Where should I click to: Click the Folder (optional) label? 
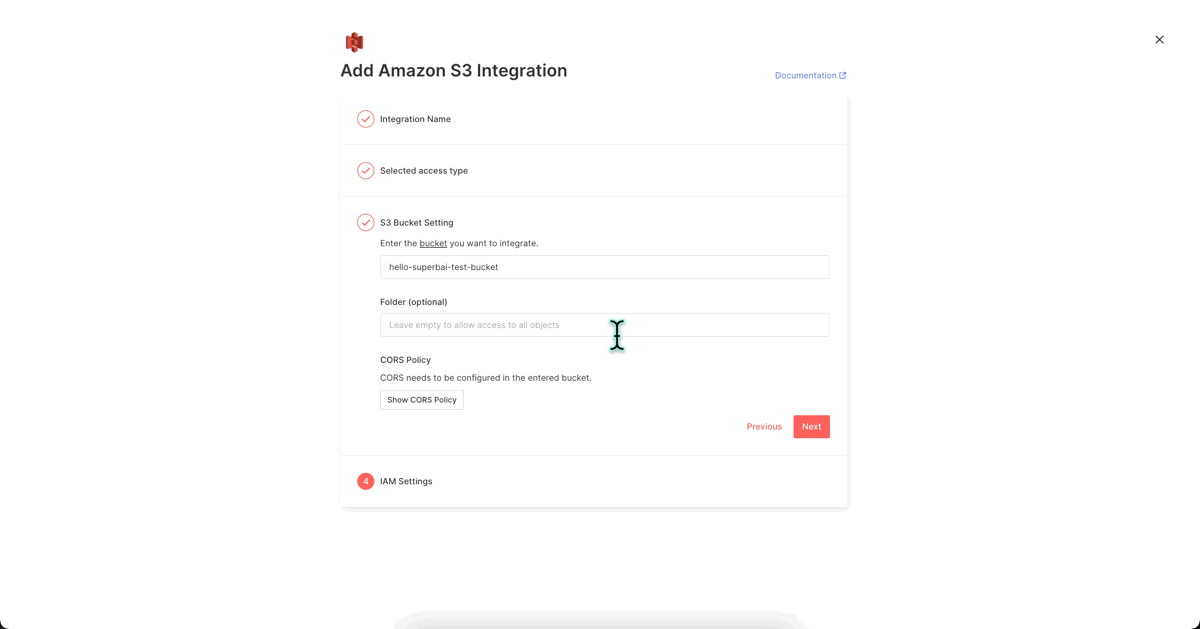pyautogui.click(x=413, y=302)
